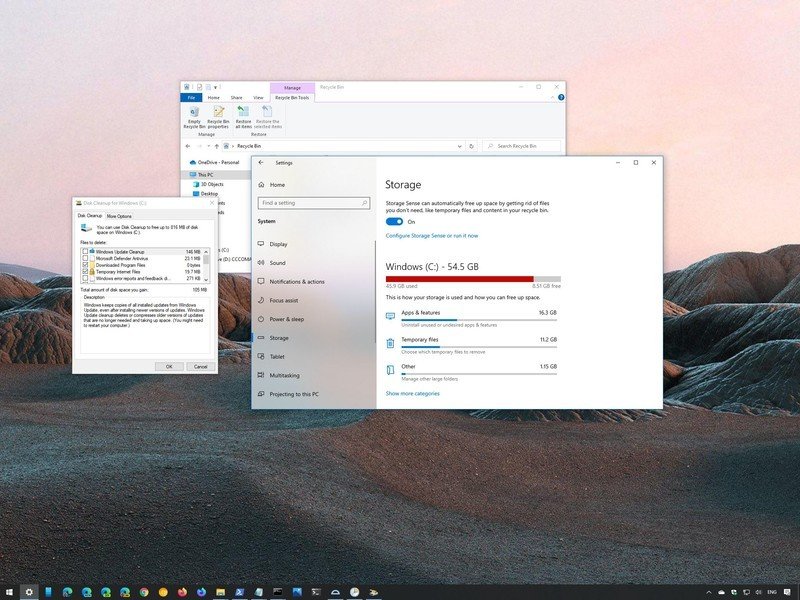This screenshot has height=600, width=800.
Task: Click the Restore selected items icon
Action: point(267,118)
